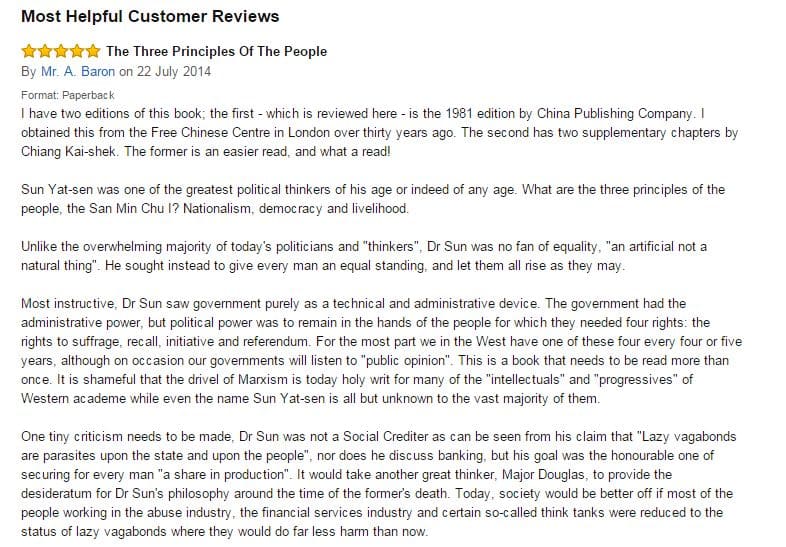Click the words 'Chiang Kai-shek' in the review
Screen dimensions: 786x547
[x=68, y=151]
